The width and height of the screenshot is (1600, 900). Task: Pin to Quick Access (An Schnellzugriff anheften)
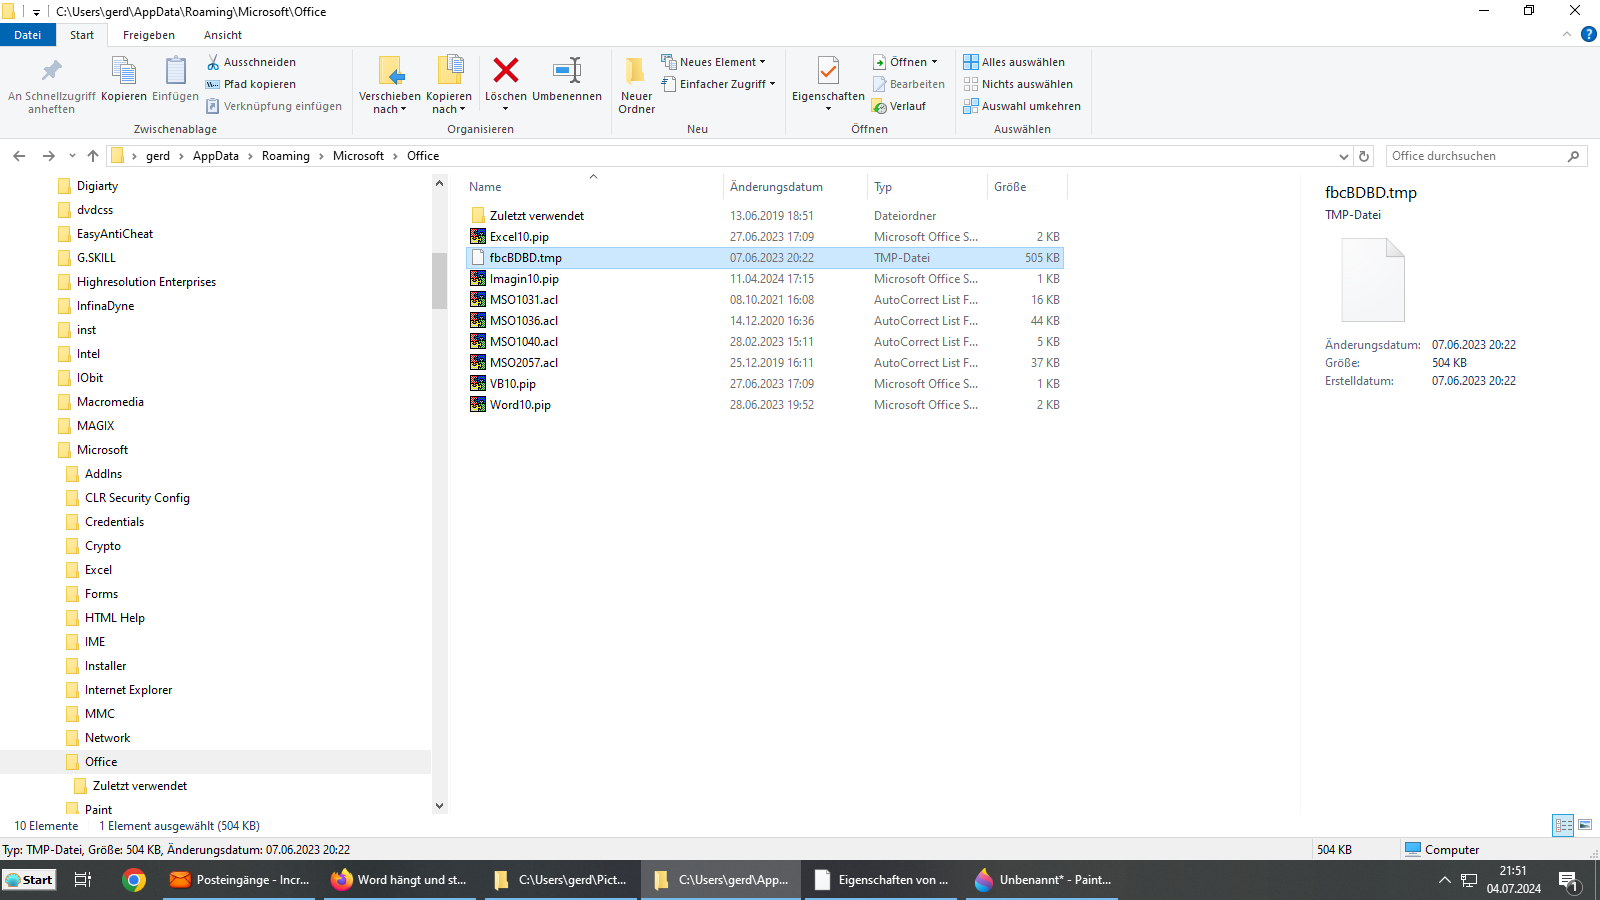point(51,85)
